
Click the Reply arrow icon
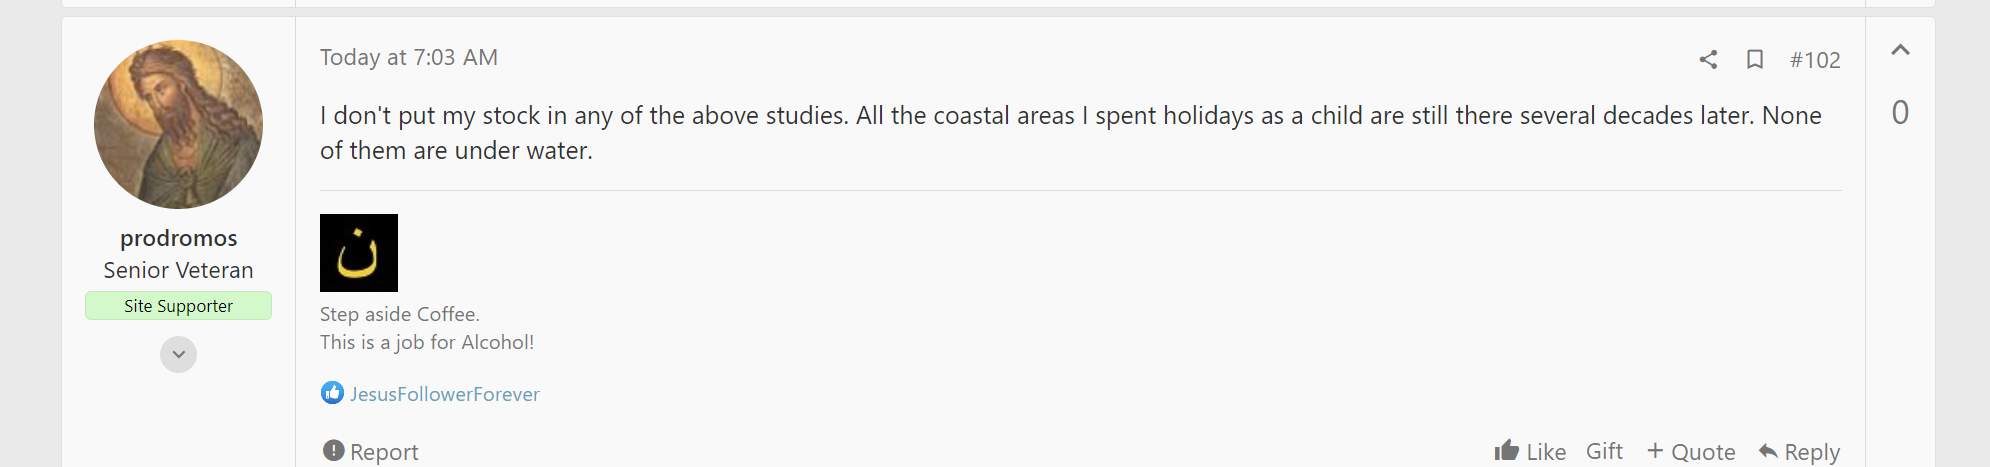(1768, 451)
